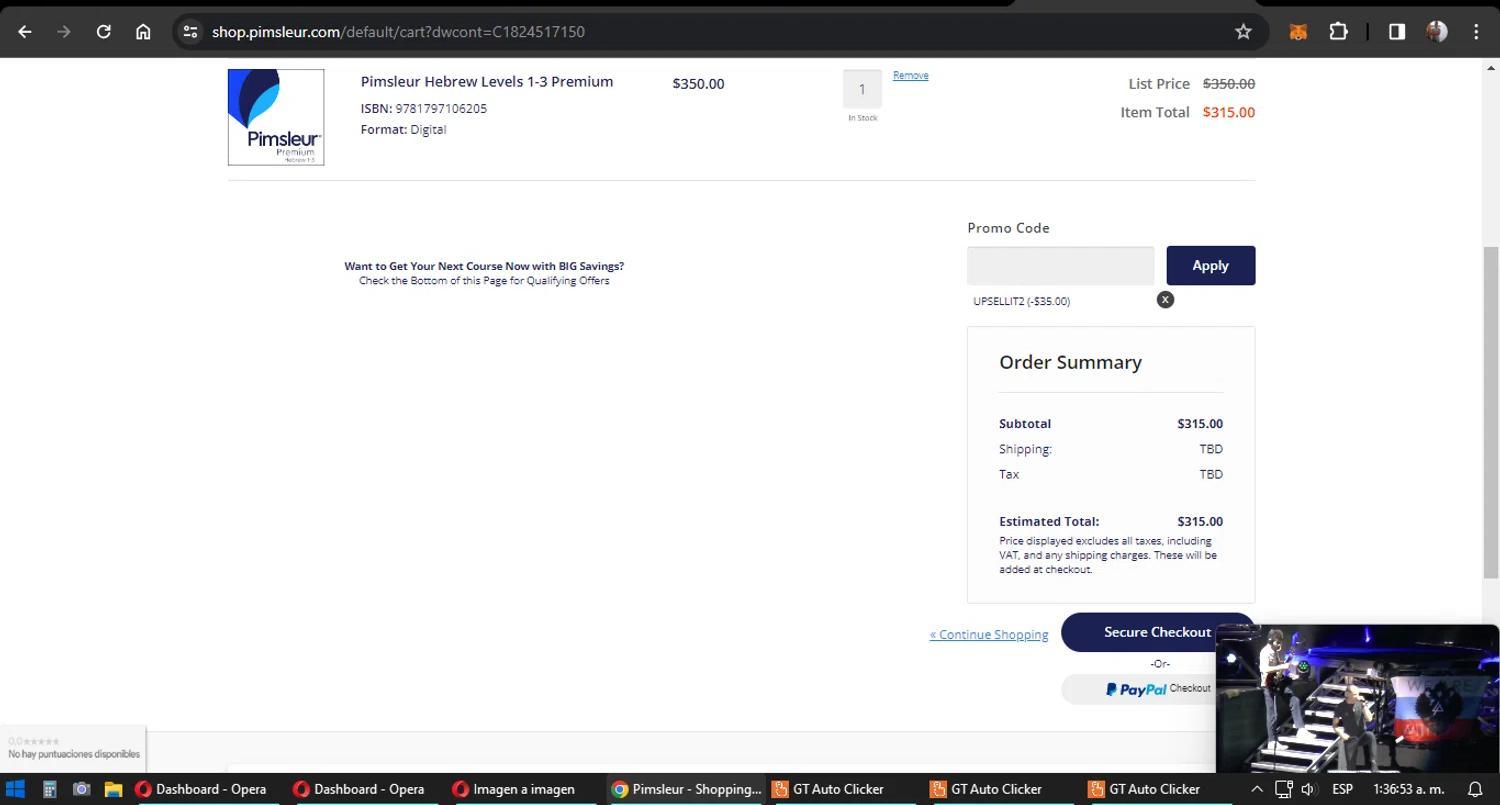Open the browser home page icon
This screenshot has width=1500, height=805.
coord(143,32)
